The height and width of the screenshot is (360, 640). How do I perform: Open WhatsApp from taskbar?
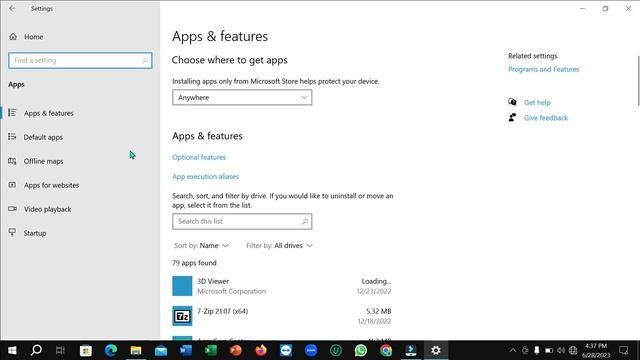pyautogui.click(x=361, y=350)
